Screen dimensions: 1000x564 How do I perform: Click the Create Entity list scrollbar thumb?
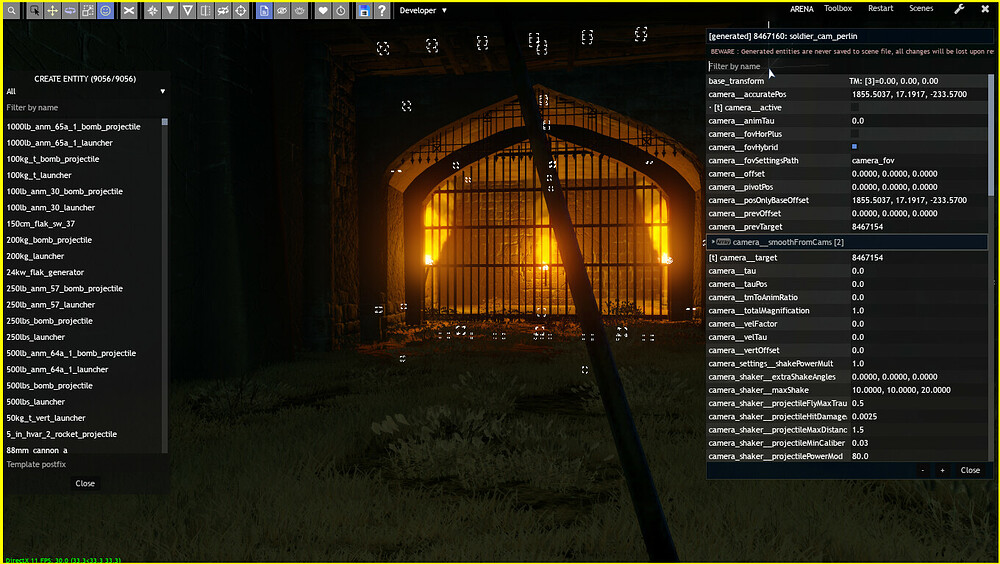(165, 122)
